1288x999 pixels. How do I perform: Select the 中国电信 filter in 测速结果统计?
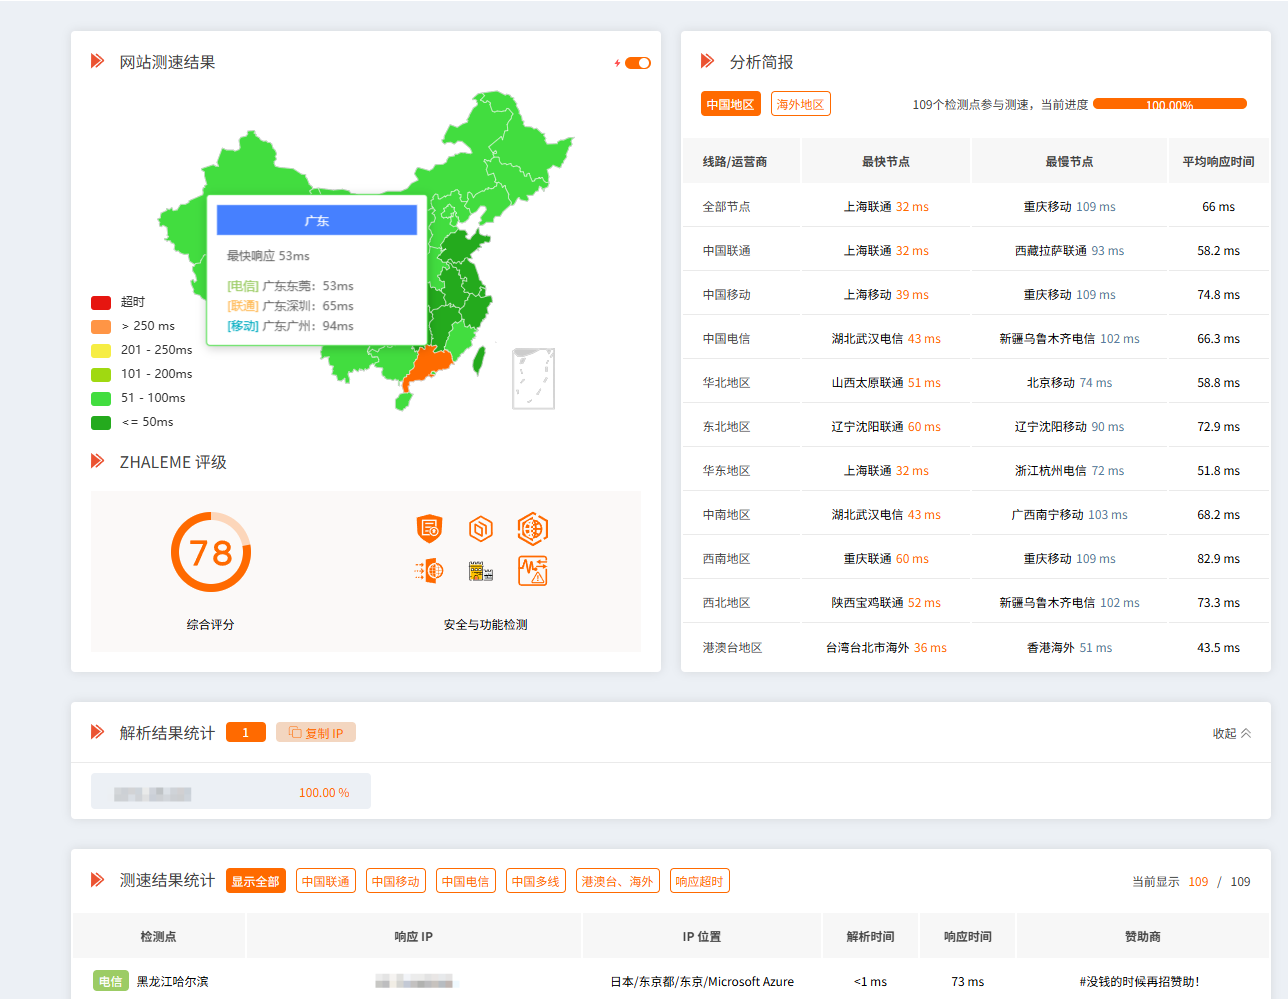pos(465,881)
